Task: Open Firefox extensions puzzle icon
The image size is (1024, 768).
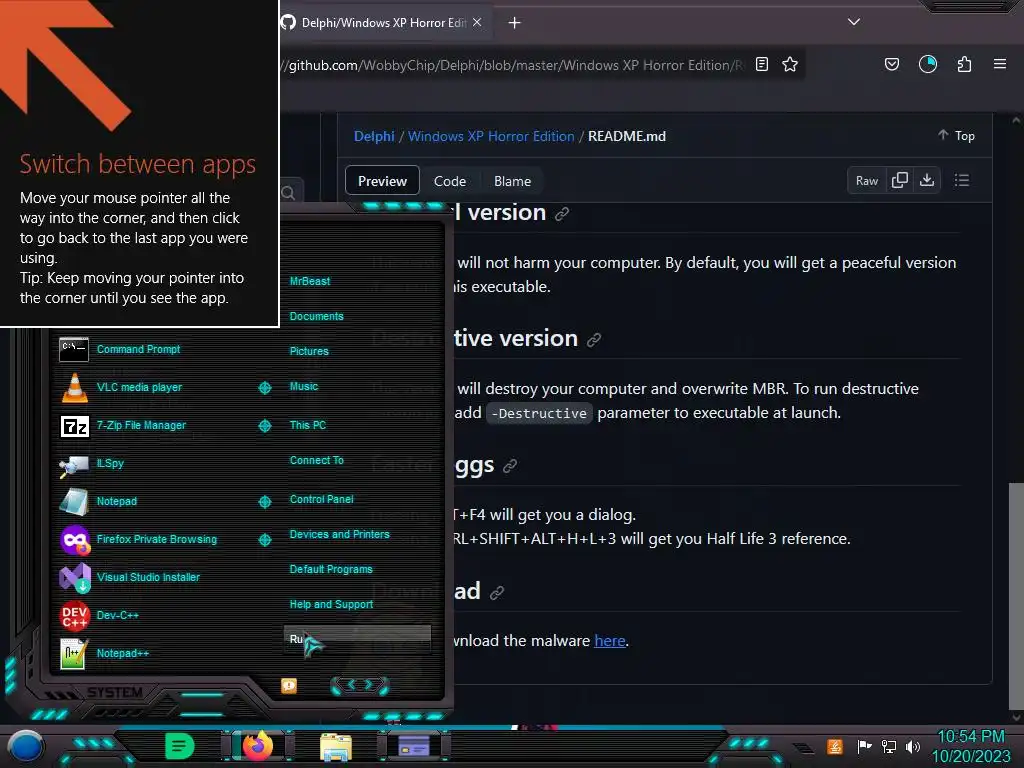Action: coord(964,64)
